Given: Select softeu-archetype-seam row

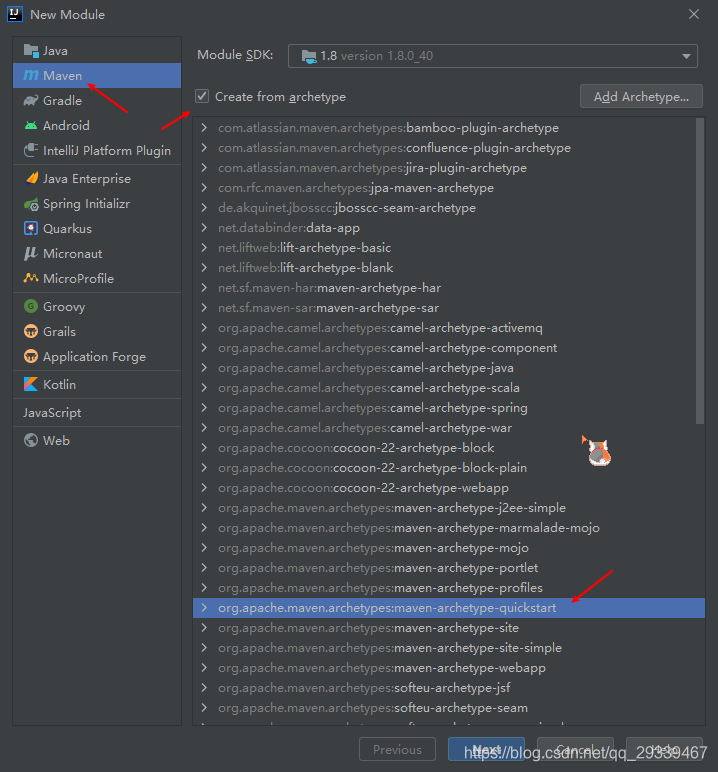Looking at the screenshot, I should [x=449, y=708].
